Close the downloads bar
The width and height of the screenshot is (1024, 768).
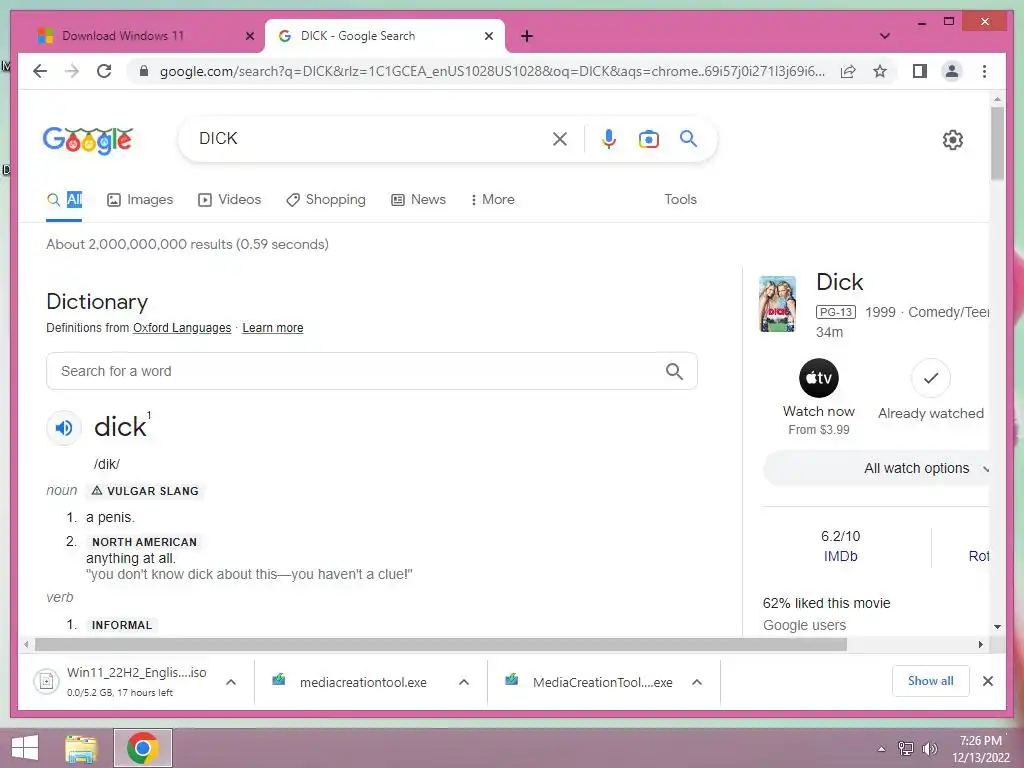tap(987, 681)
